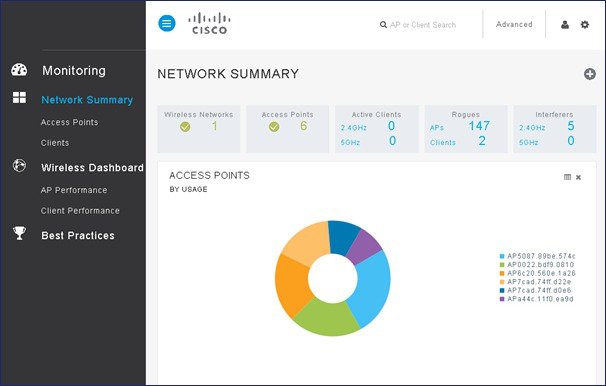Click the AP or Client Search field
Image resolution: width=606 pixels, height=386 pixels.
[423, 25]
